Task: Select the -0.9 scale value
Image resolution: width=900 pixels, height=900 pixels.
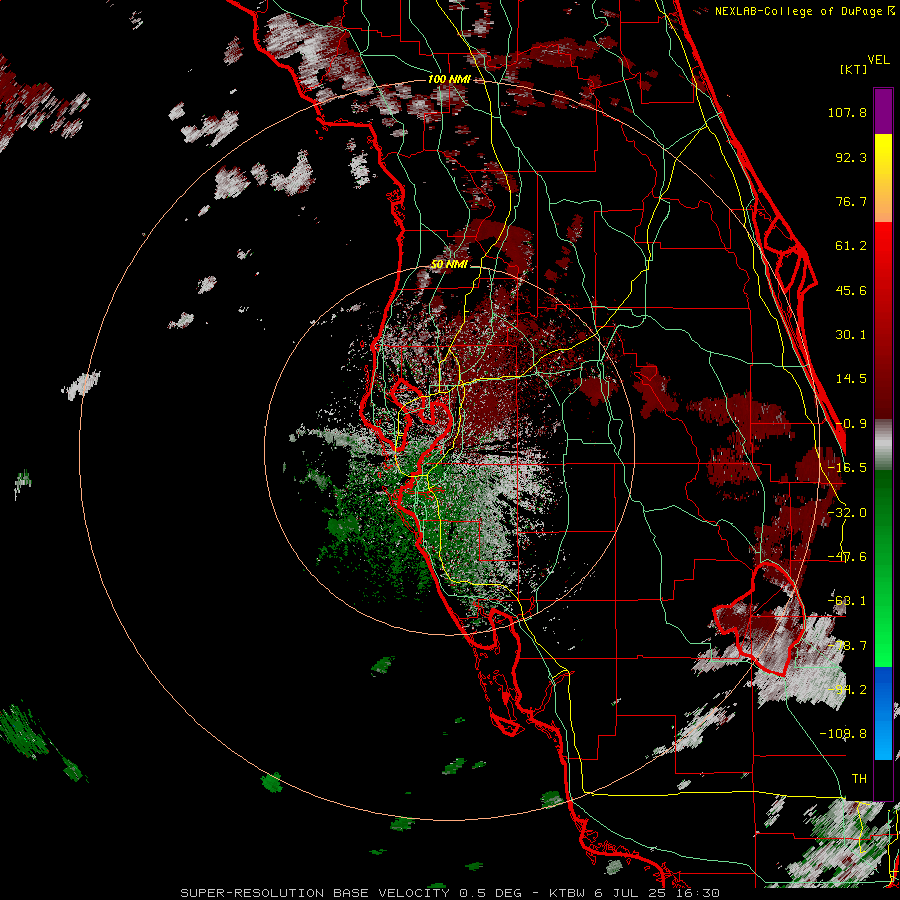Action: coord(851,424)
